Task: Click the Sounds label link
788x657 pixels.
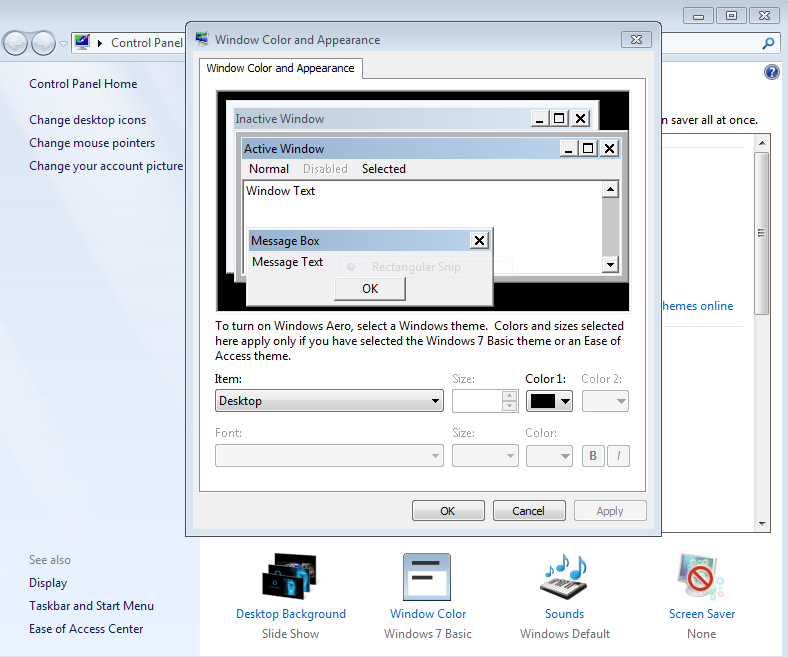Action: tap(564, 614)
